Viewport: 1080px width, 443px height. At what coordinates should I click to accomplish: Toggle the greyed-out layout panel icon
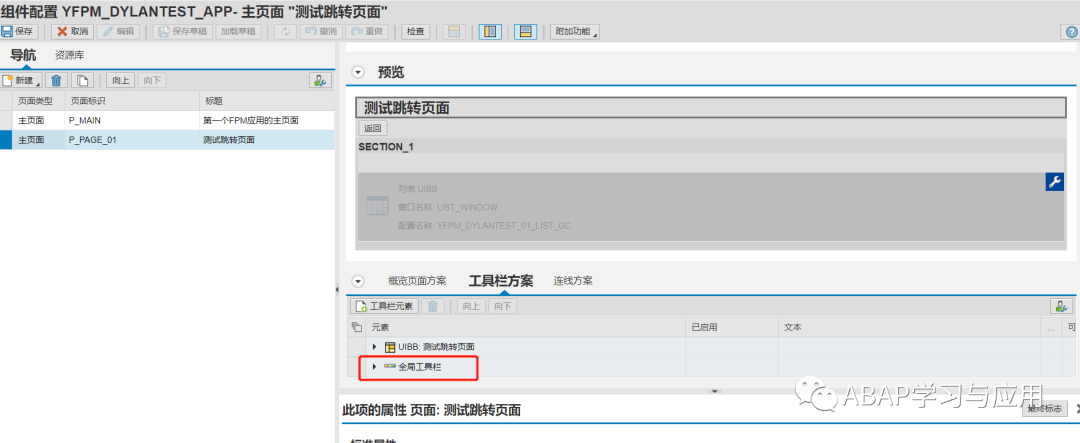pos(454,32)
